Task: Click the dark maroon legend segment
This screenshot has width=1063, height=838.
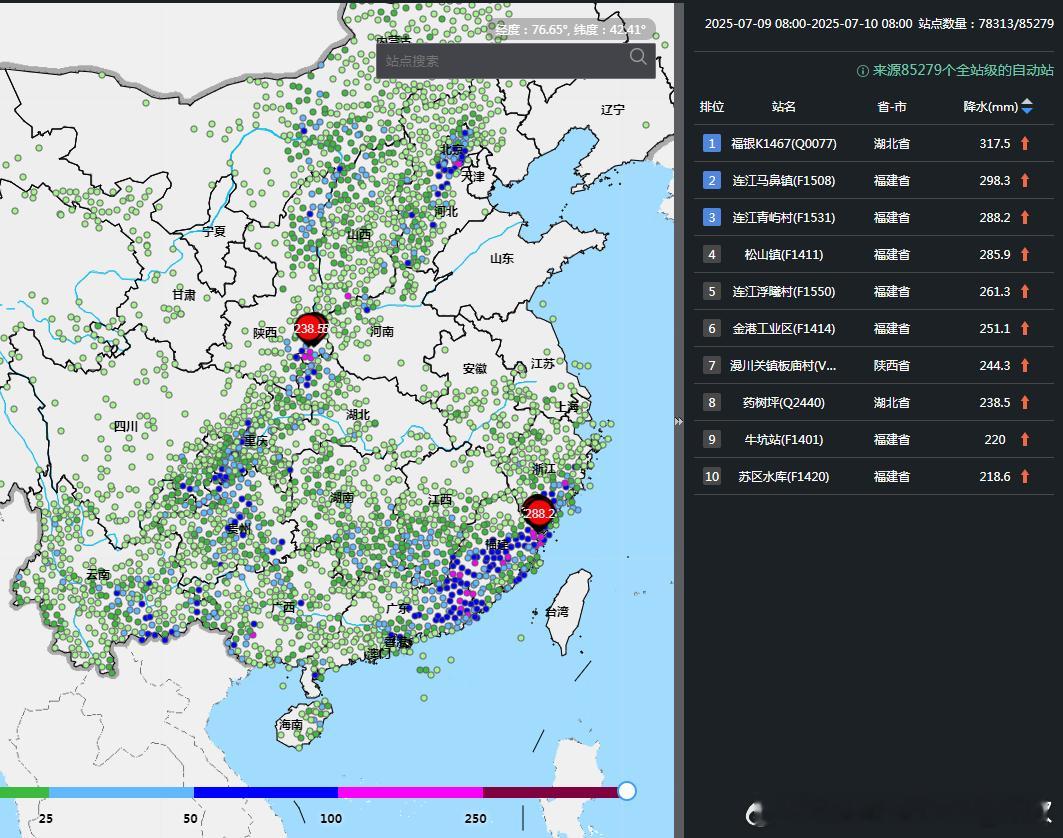Action: coord(550,792)
